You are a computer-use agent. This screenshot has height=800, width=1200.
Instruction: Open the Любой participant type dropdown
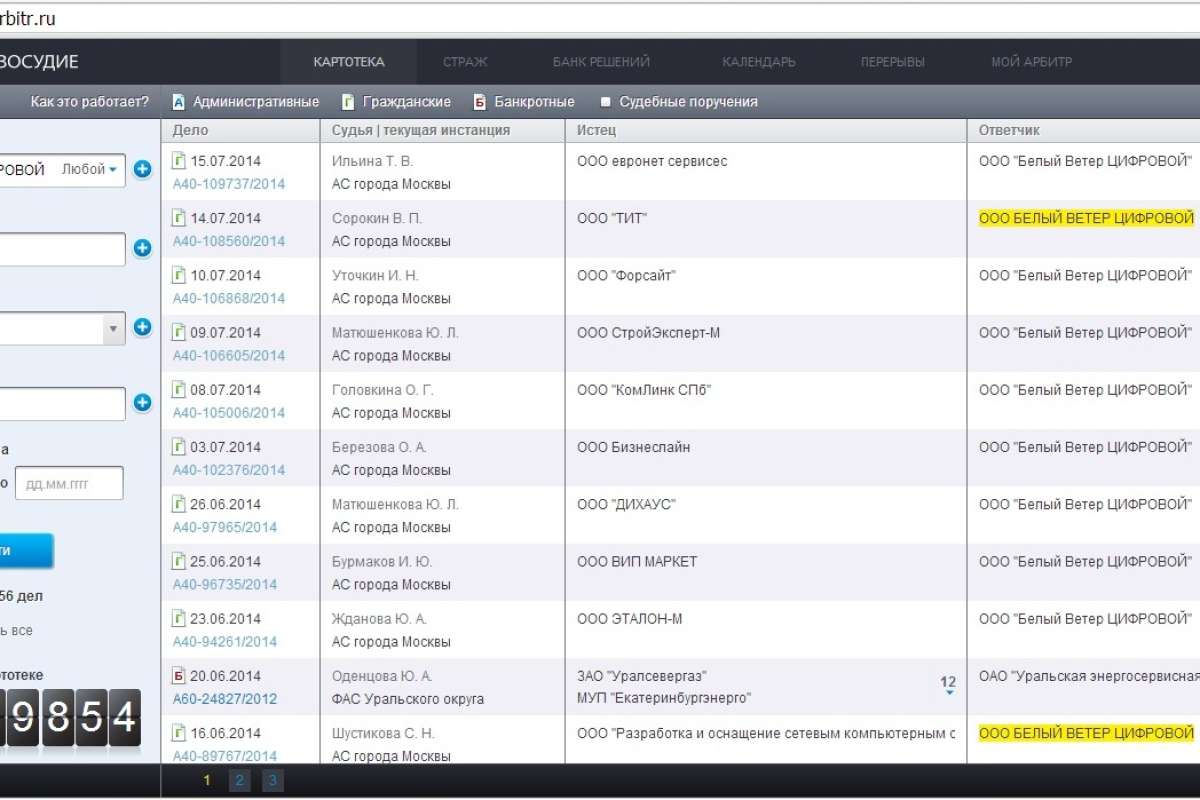(89, 169)
